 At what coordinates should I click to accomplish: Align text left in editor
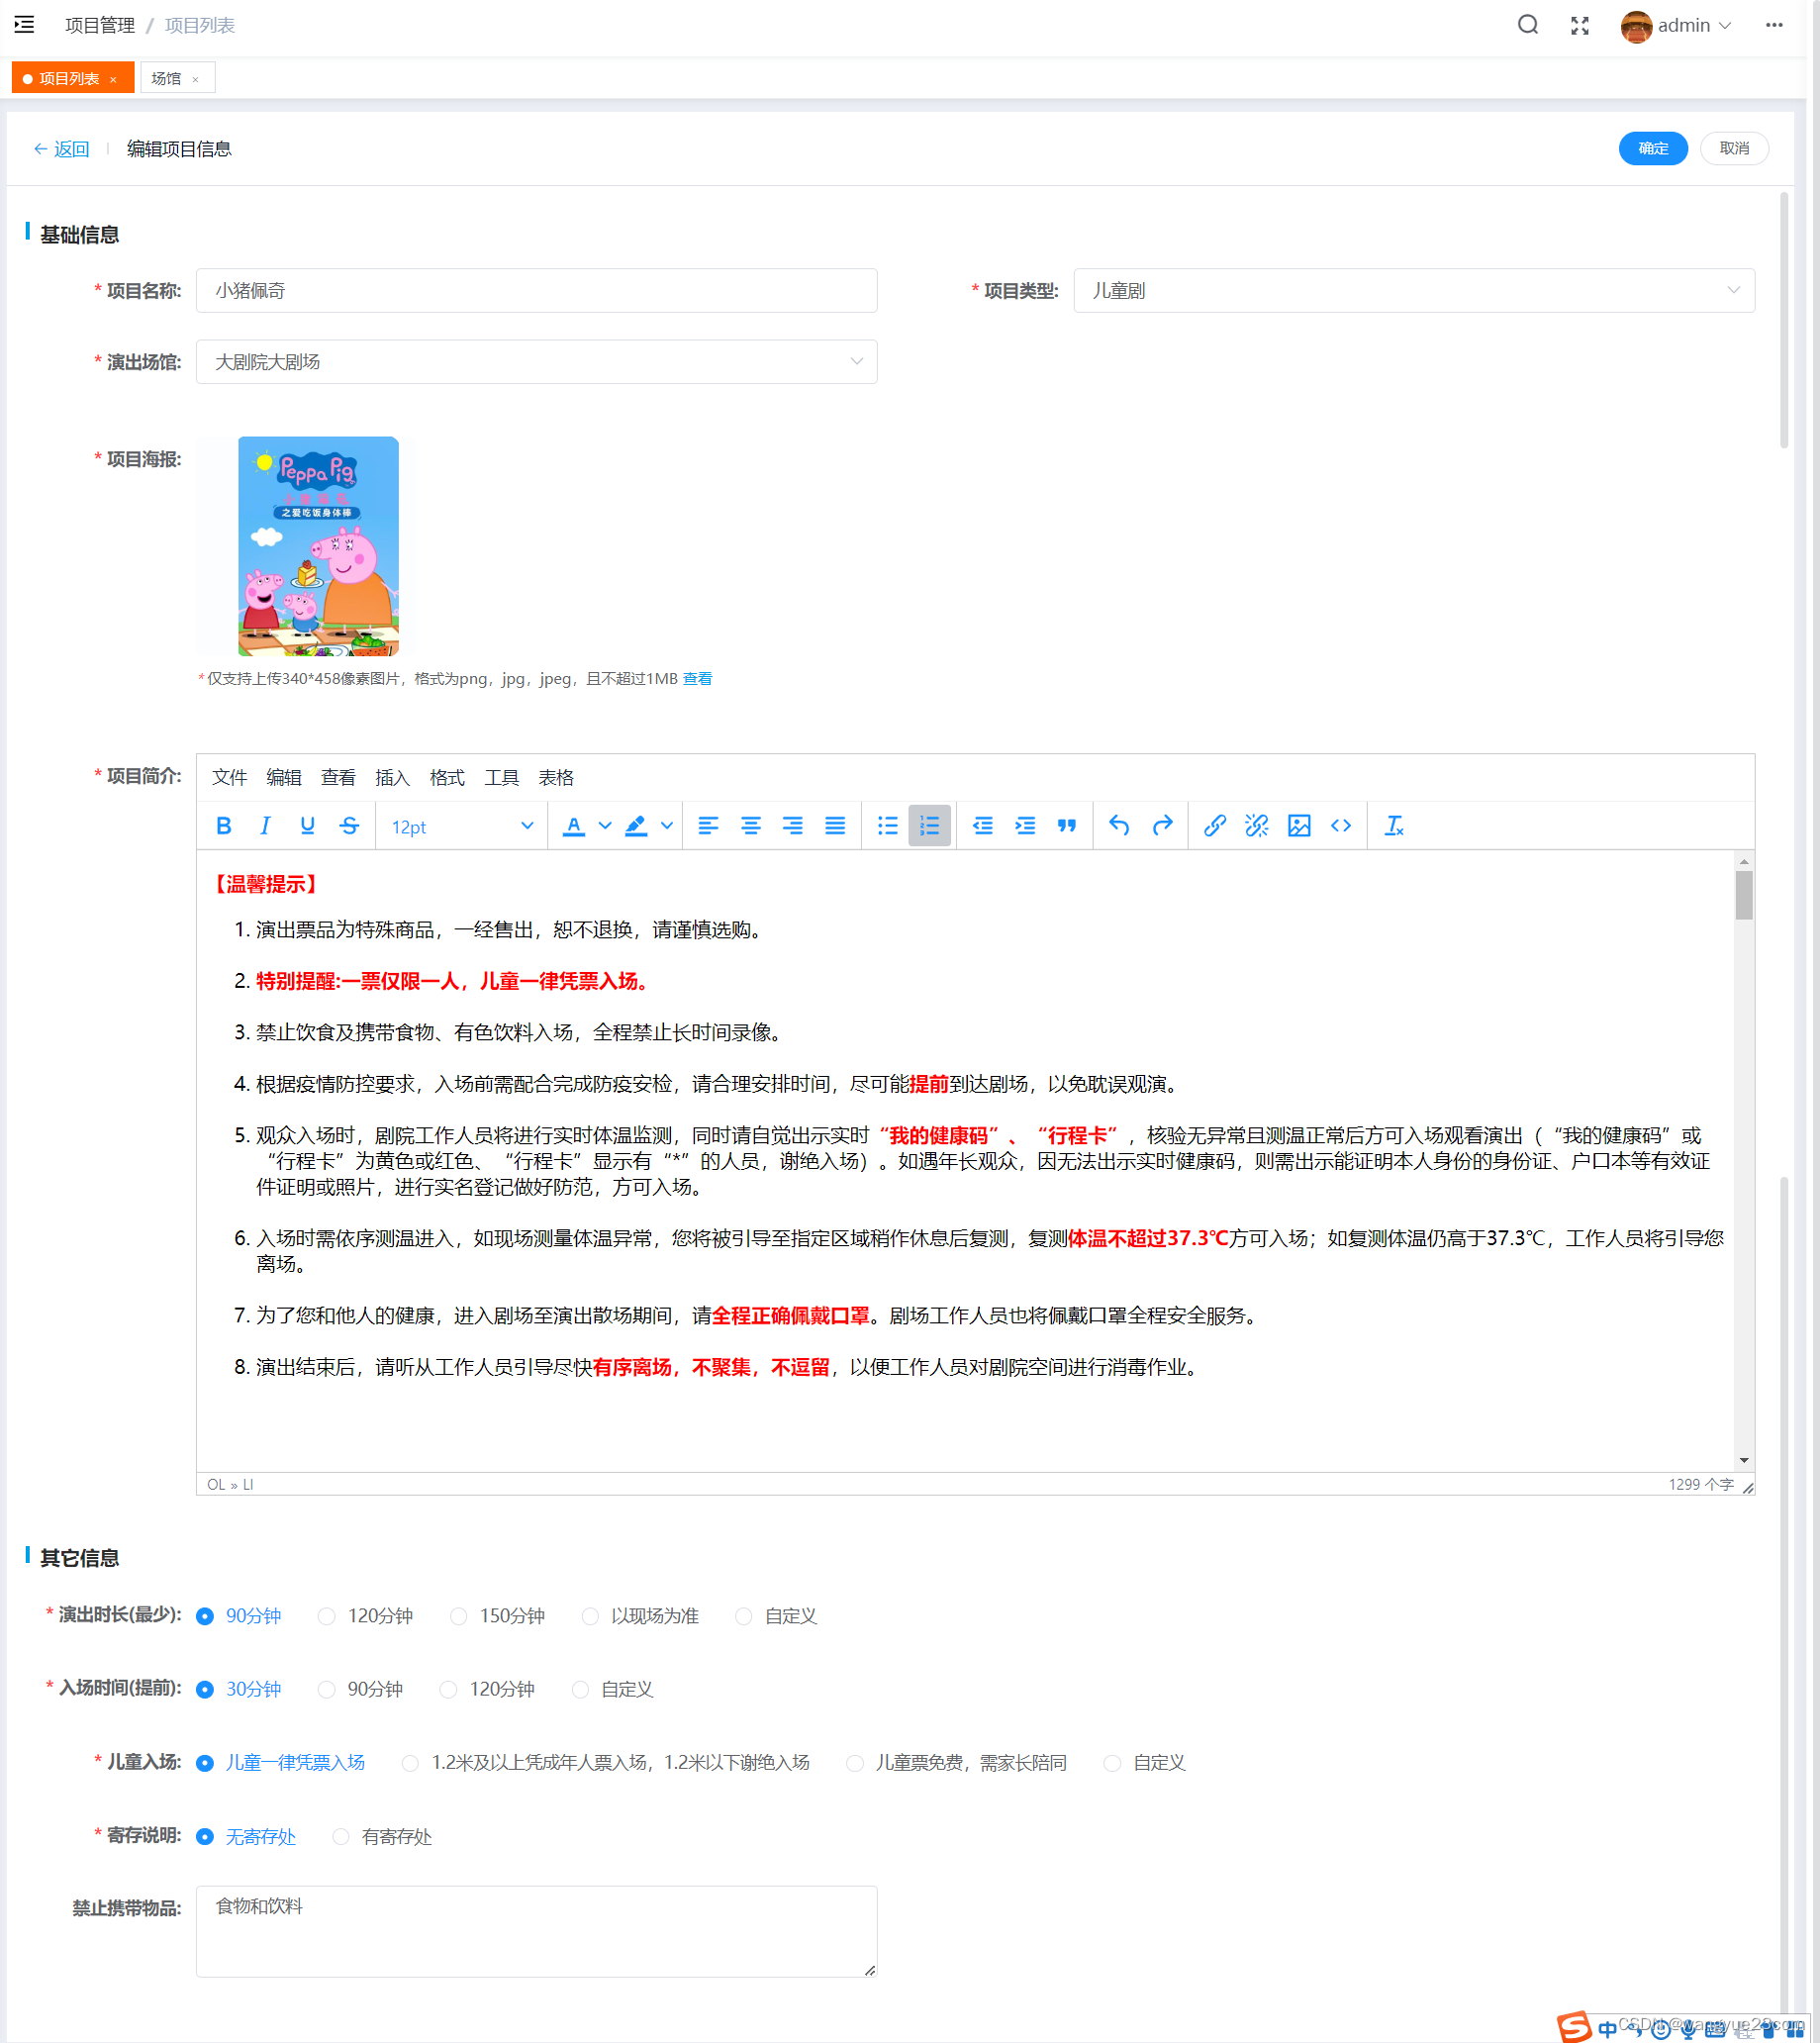click(708, 826)
